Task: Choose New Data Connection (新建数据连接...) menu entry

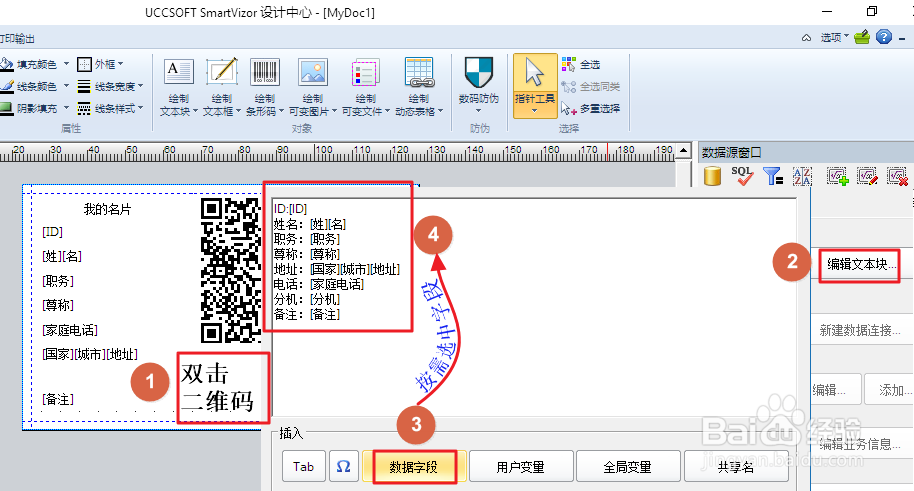Action: 860,331
